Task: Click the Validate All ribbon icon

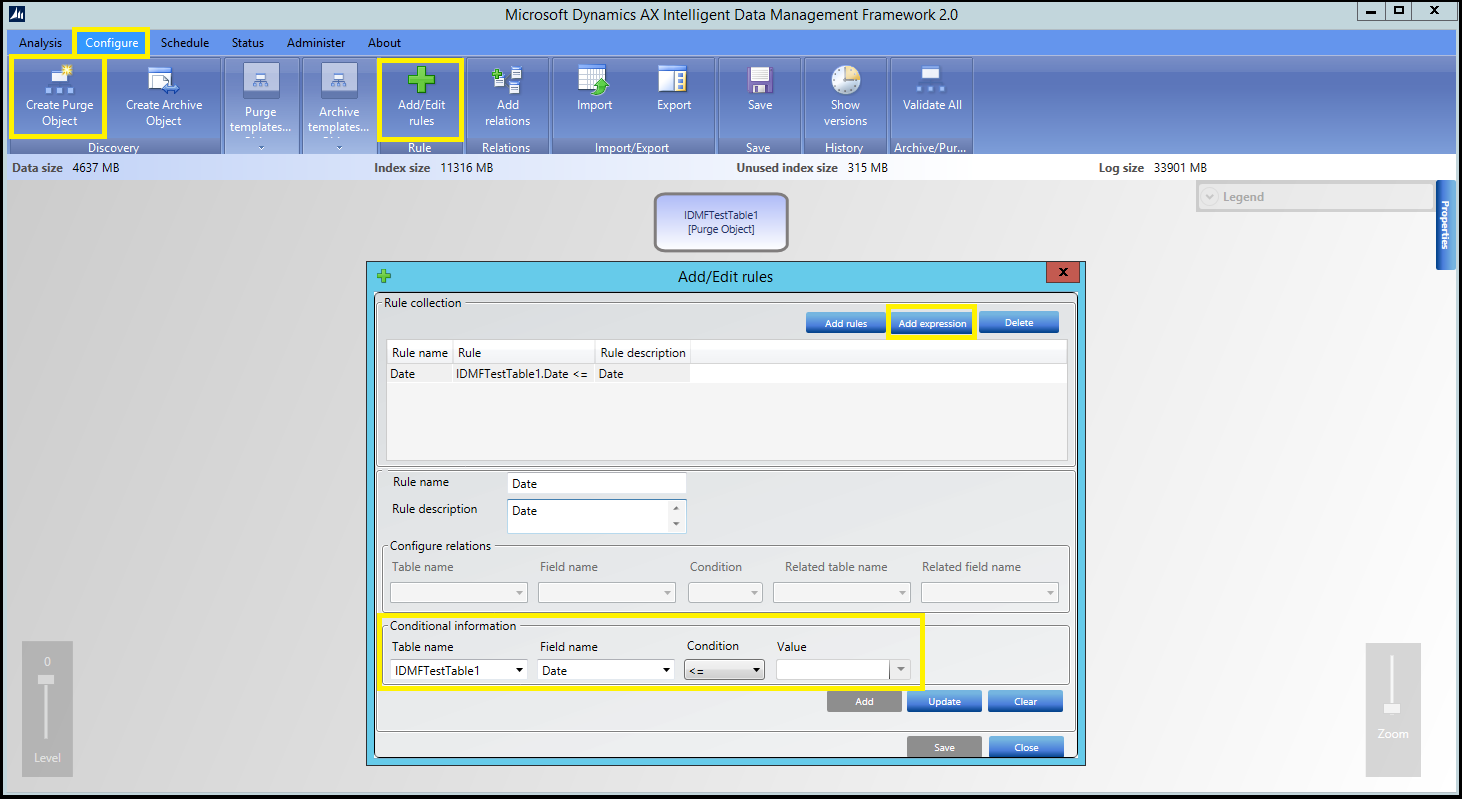Action: click(932, 80)
